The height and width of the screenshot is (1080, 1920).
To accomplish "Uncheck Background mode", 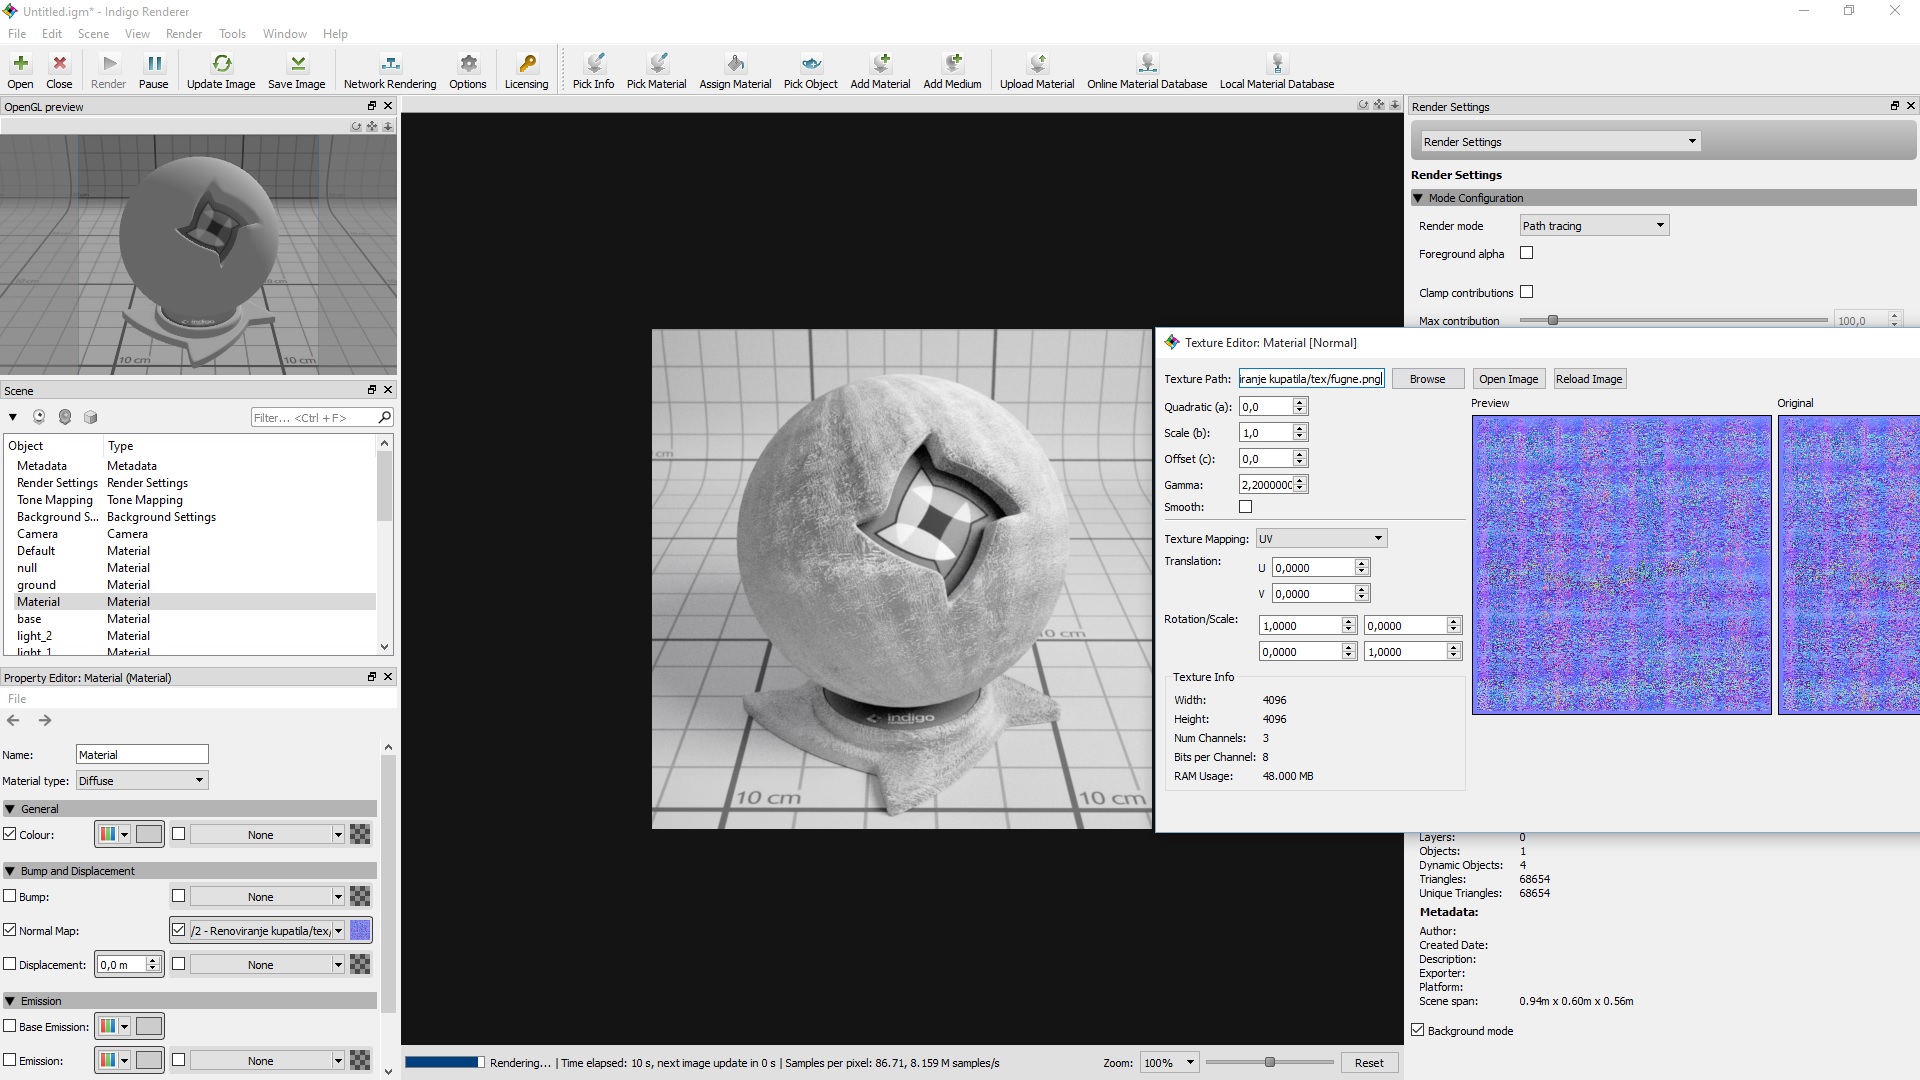I will pos(1417,1030).
